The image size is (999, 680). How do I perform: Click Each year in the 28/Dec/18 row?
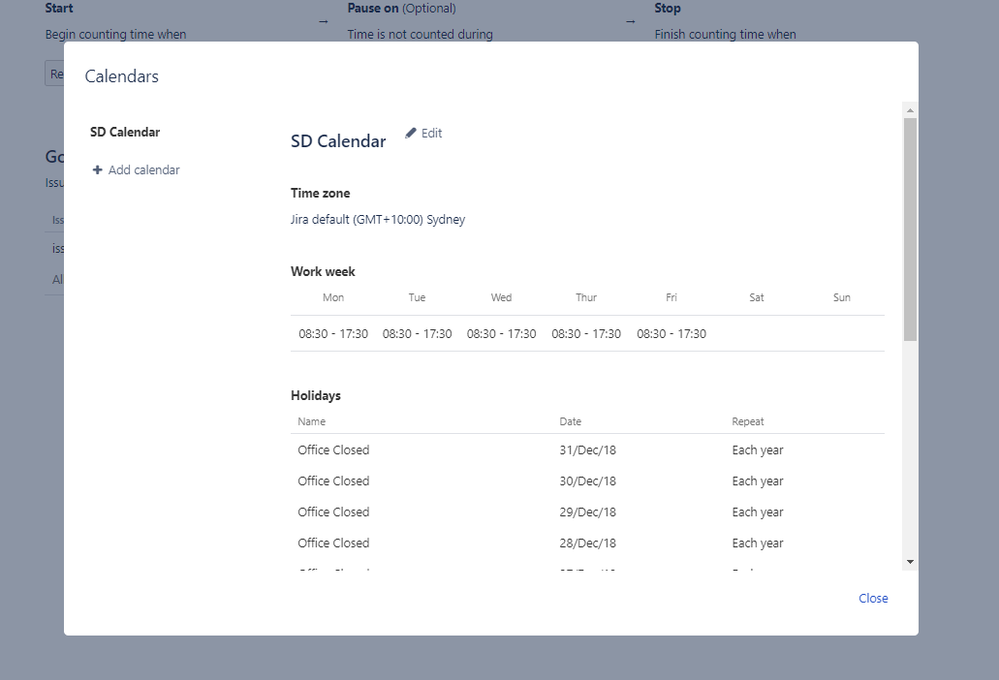point(758,543)
